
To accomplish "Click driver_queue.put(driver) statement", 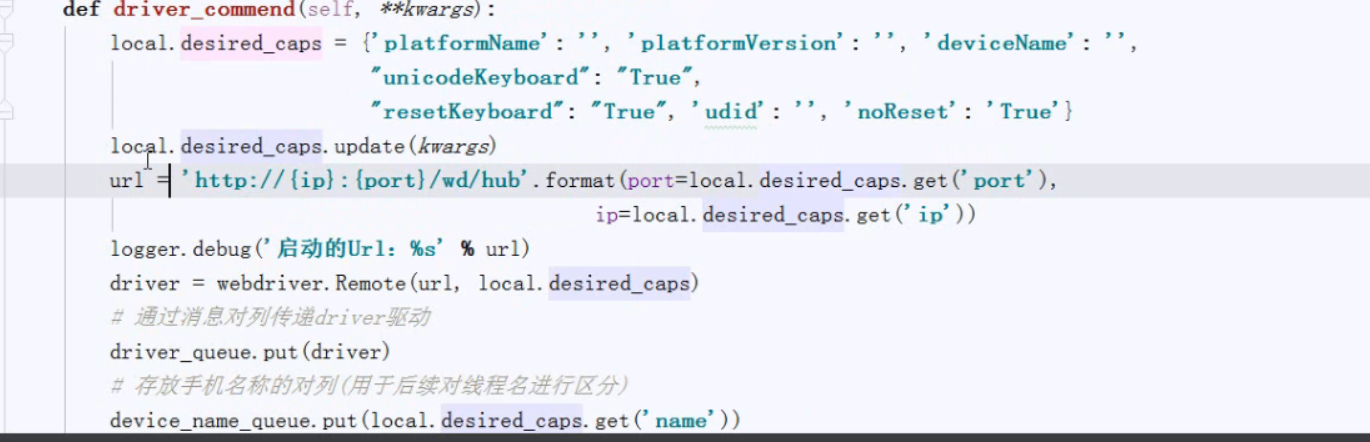I will pos(250,352).
